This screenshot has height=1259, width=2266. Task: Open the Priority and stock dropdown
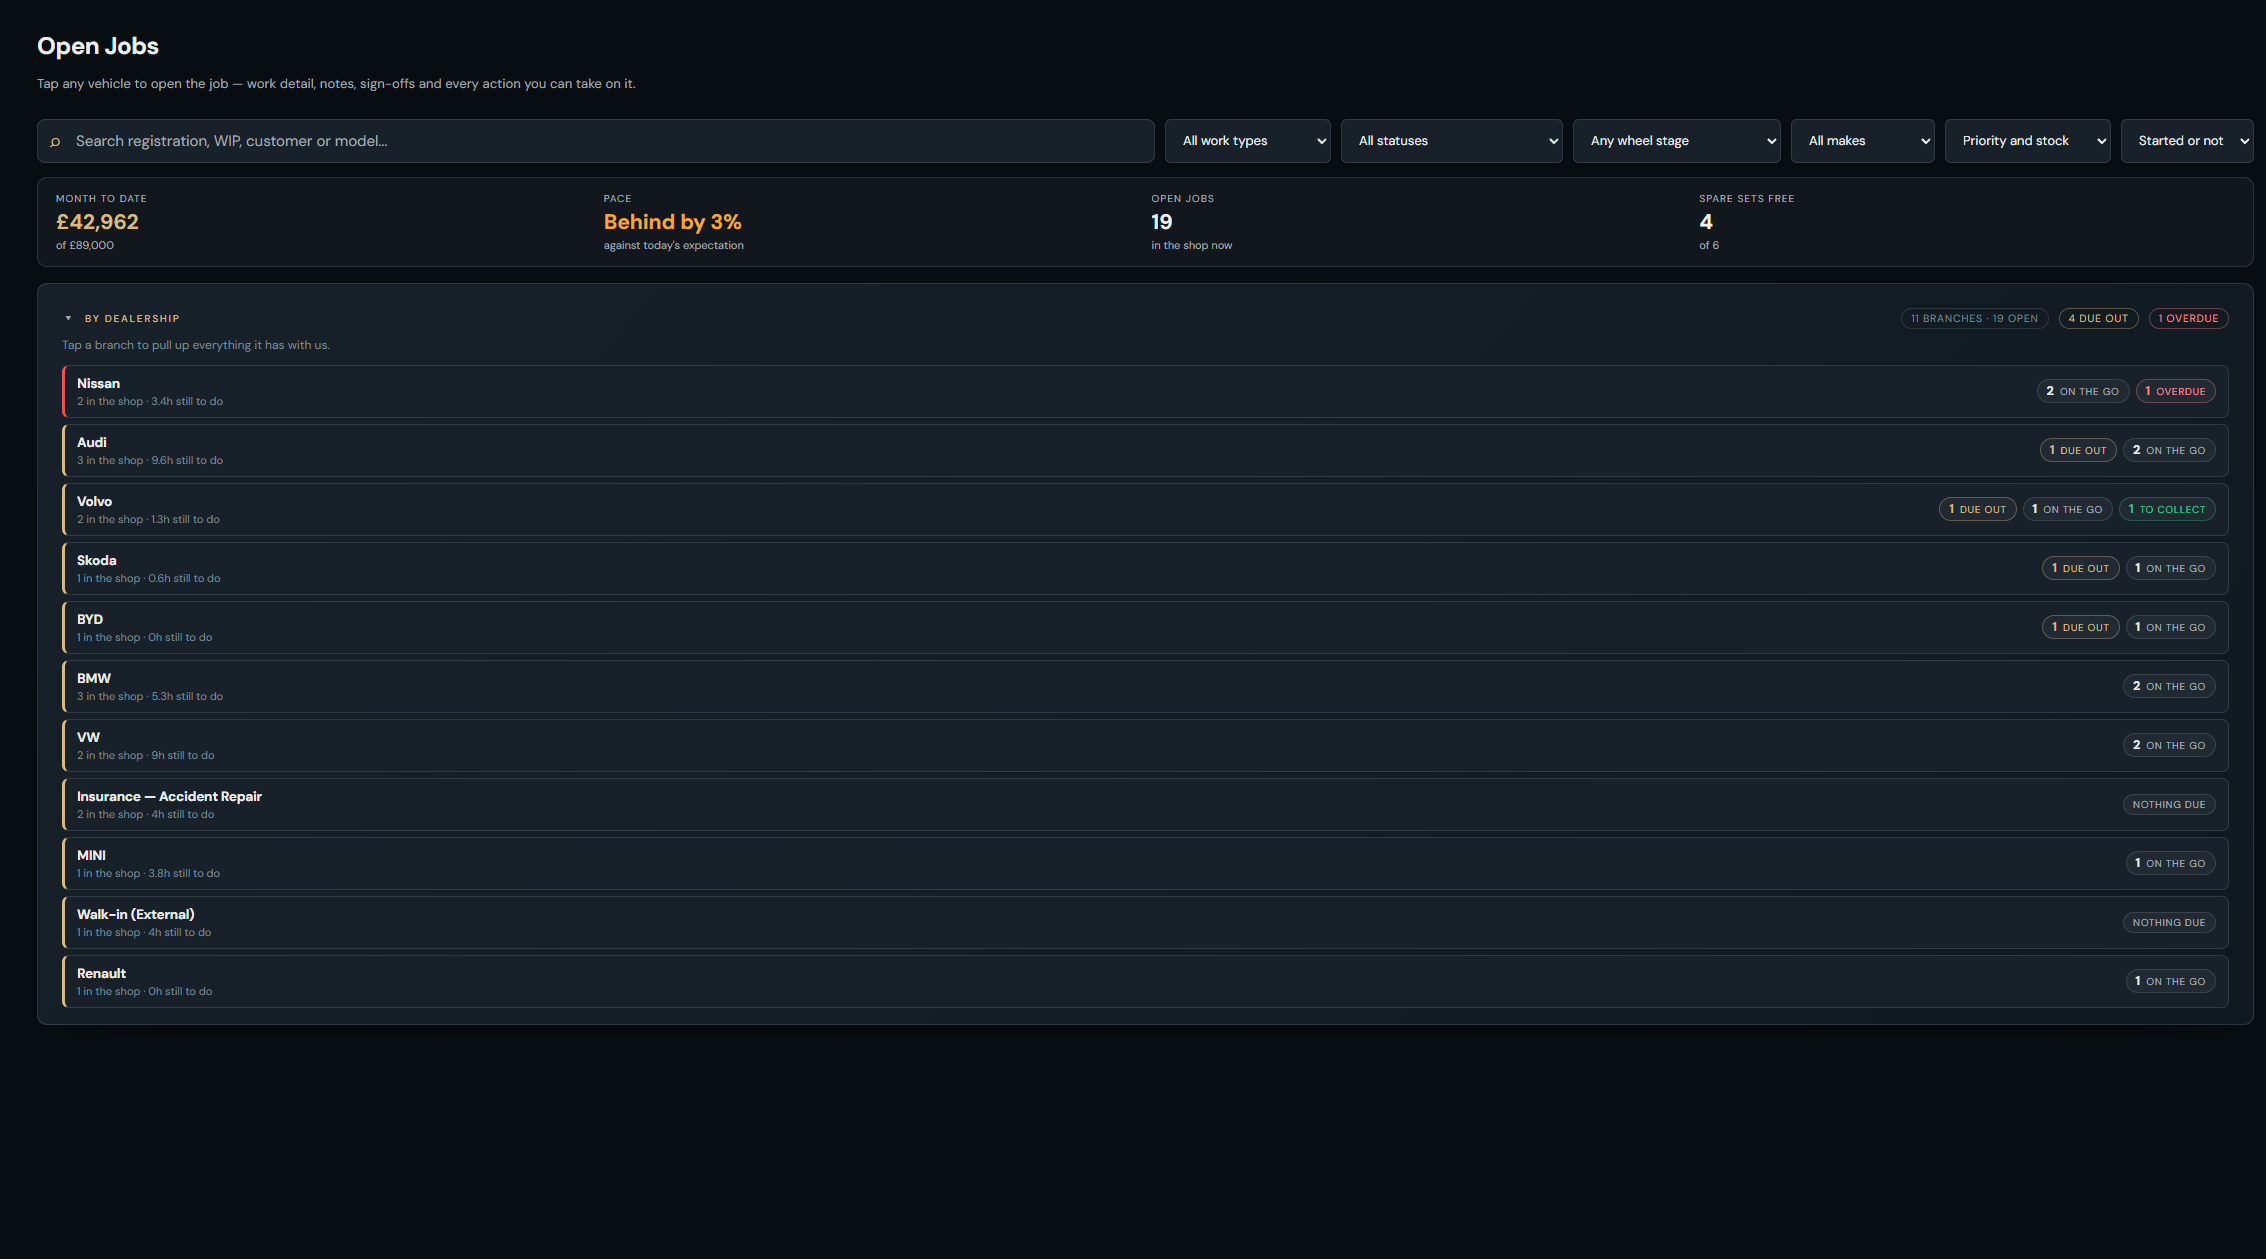2027,141
